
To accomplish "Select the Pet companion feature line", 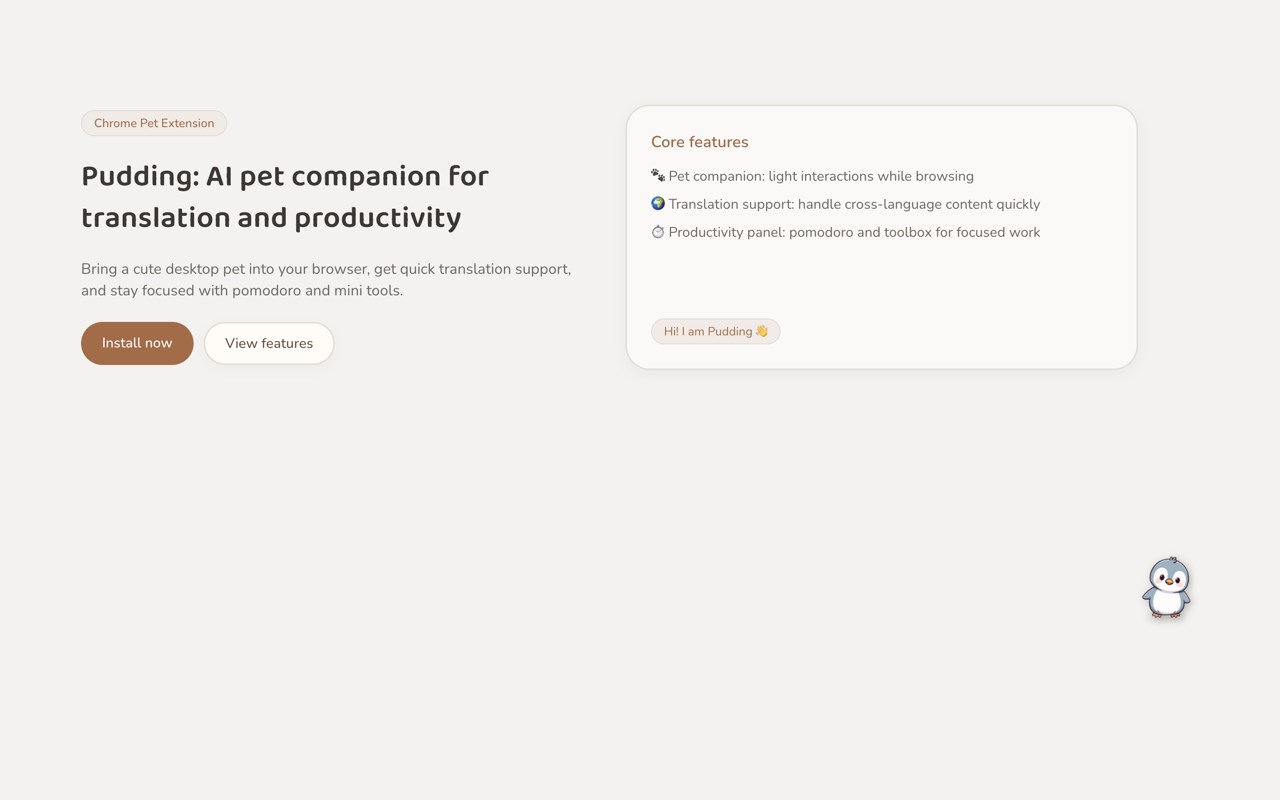I will tap(812, 176).
